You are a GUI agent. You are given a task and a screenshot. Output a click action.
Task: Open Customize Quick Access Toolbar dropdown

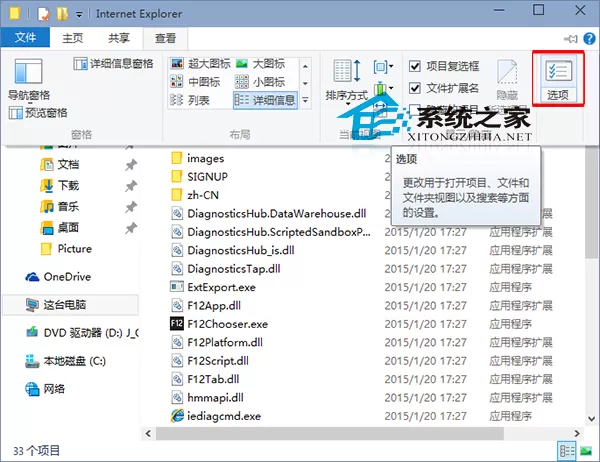pos(79,15)
